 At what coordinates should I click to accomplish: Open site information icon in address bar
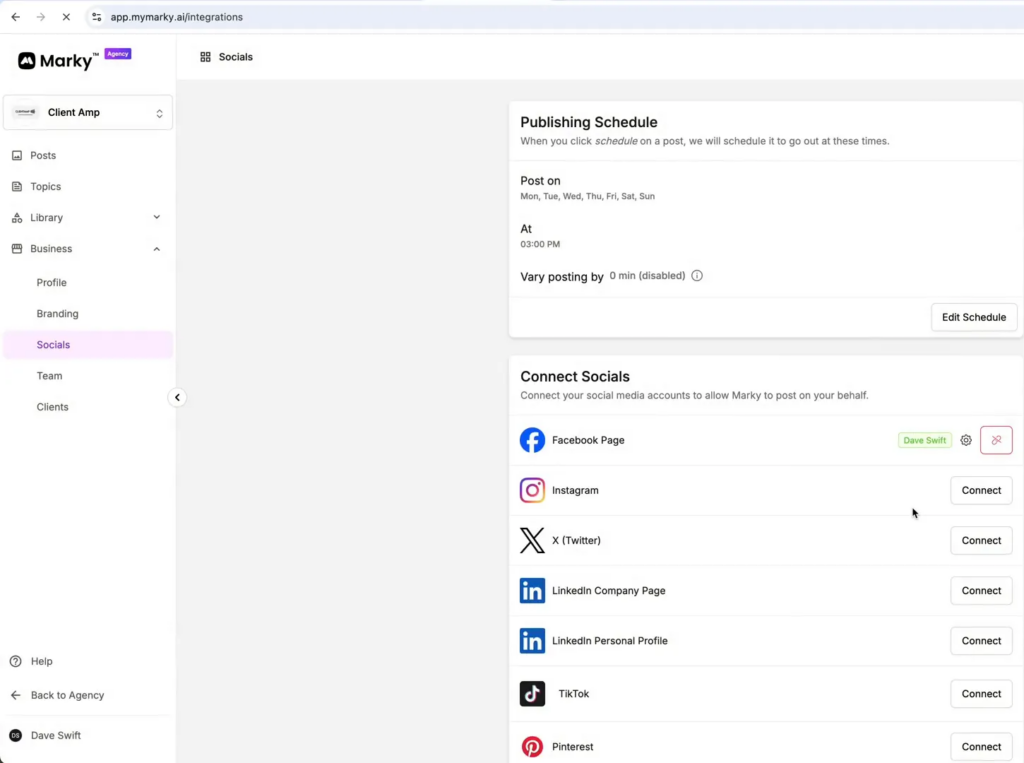[x=97, y=17]
